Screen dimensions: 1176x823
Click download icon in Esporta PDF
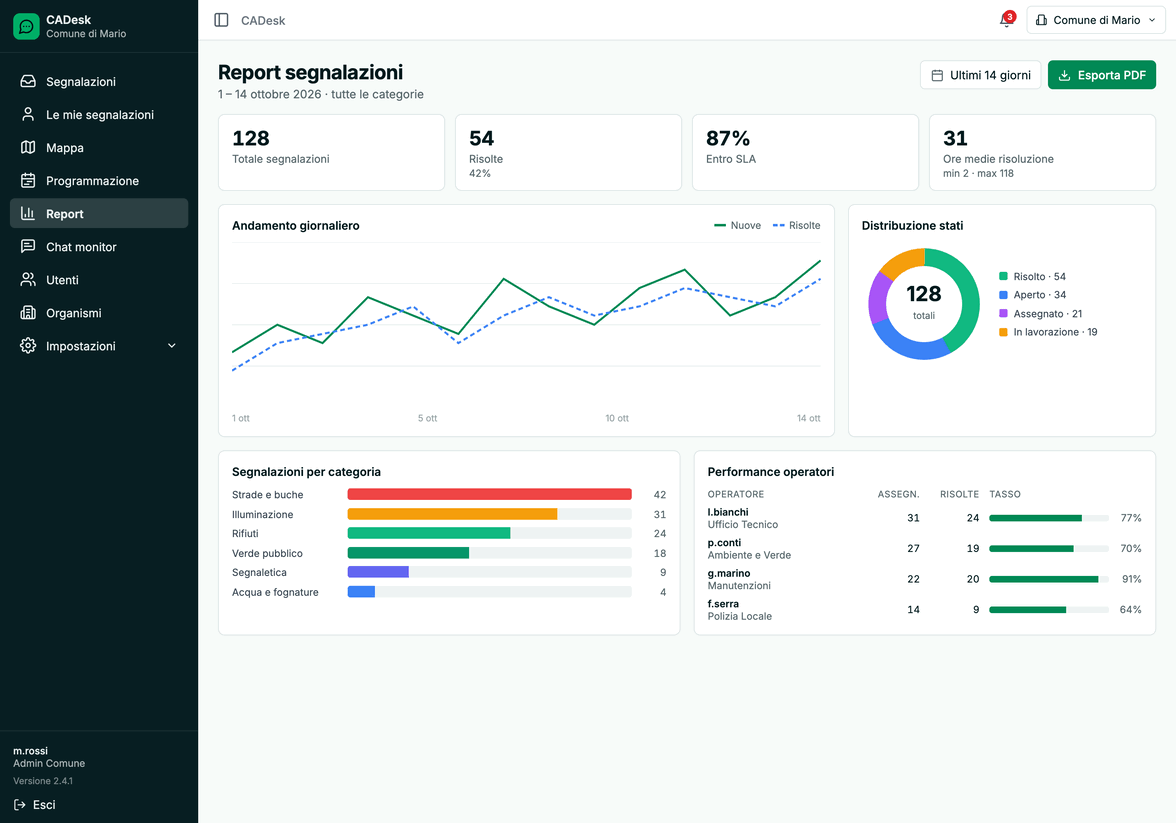click(x=1064, y=75)
